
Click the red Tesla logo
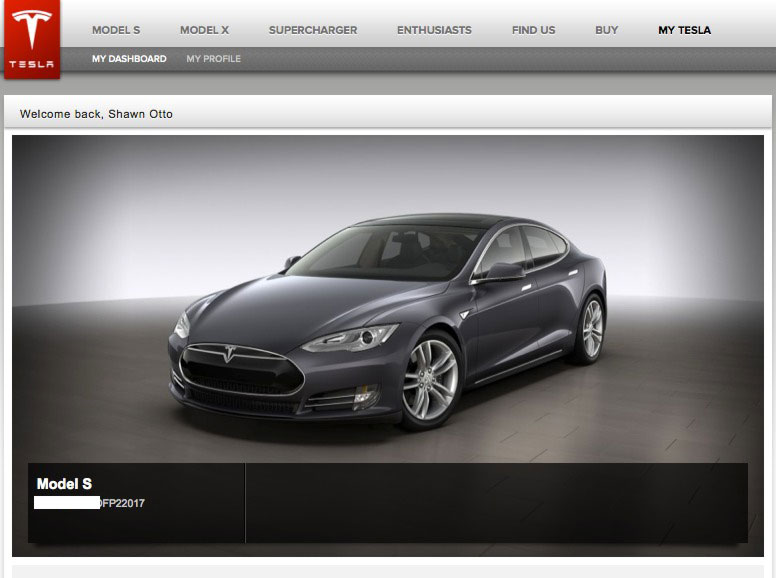click(x=32, y=39)
